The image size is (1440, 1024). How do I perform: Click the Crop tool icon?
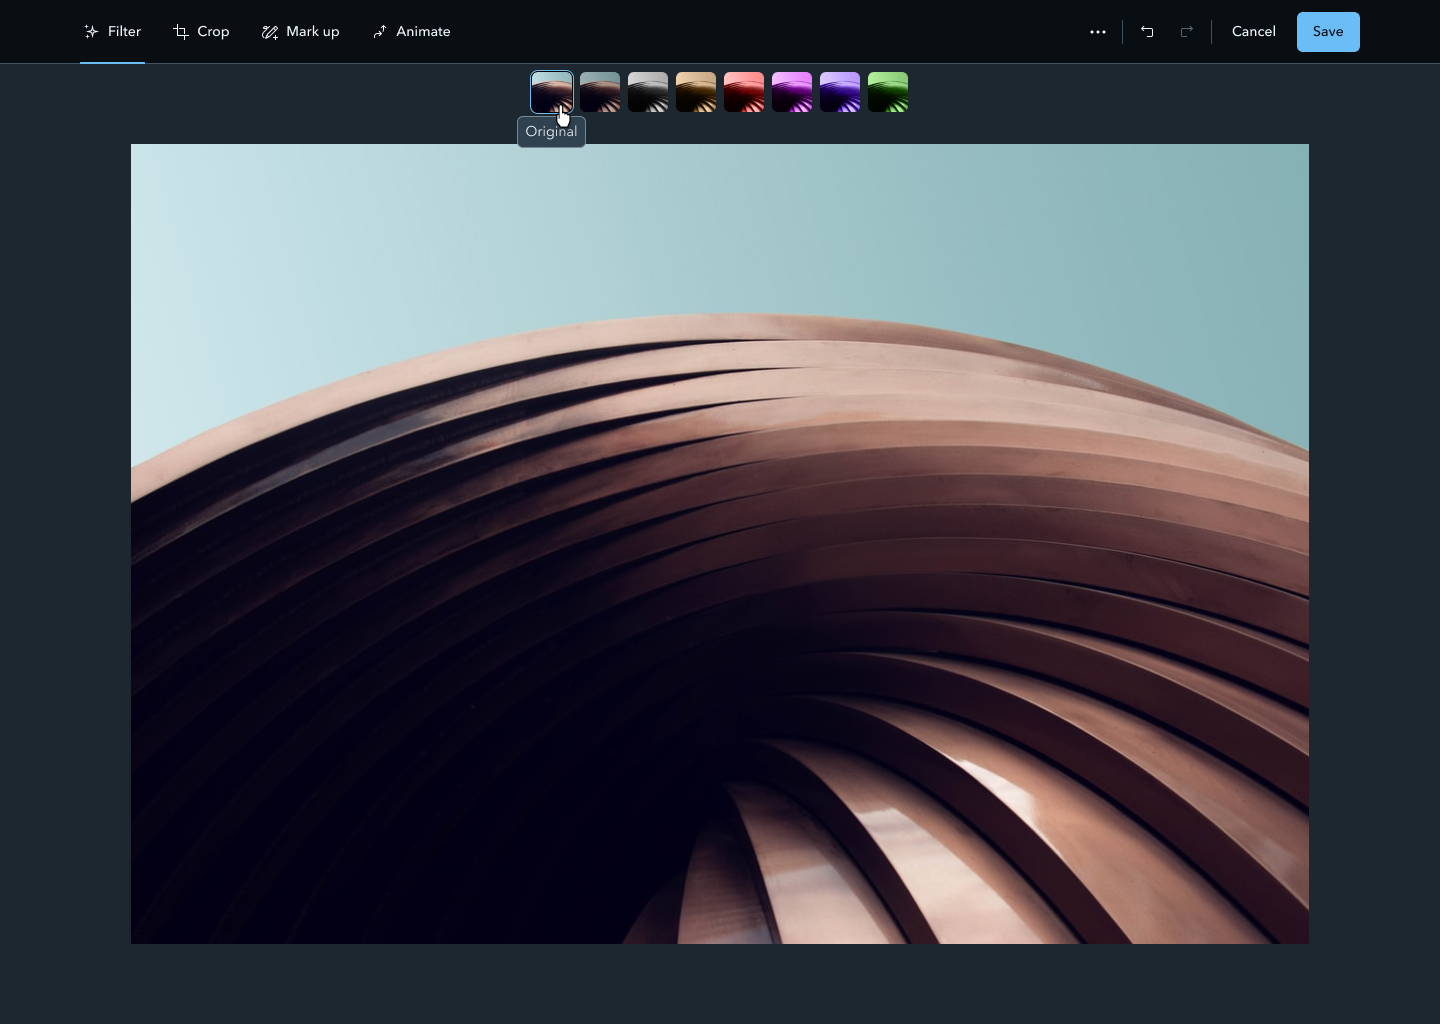[180, 31]
